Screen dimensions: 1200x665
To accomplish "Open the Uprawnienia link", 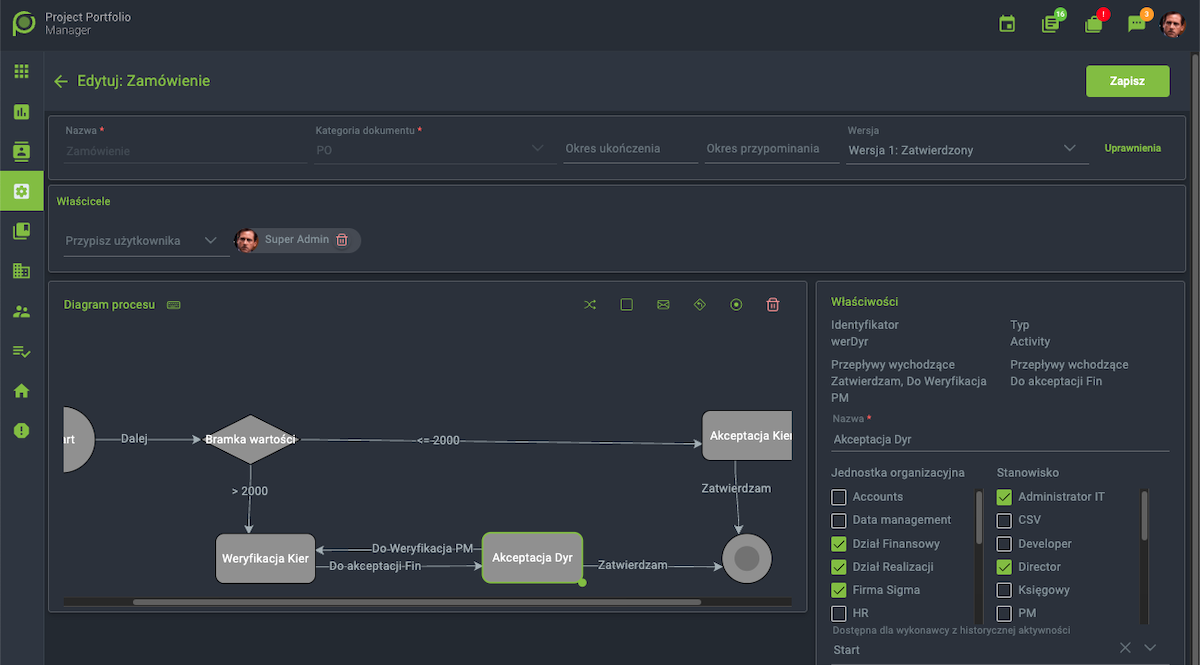I will 1132,148.
